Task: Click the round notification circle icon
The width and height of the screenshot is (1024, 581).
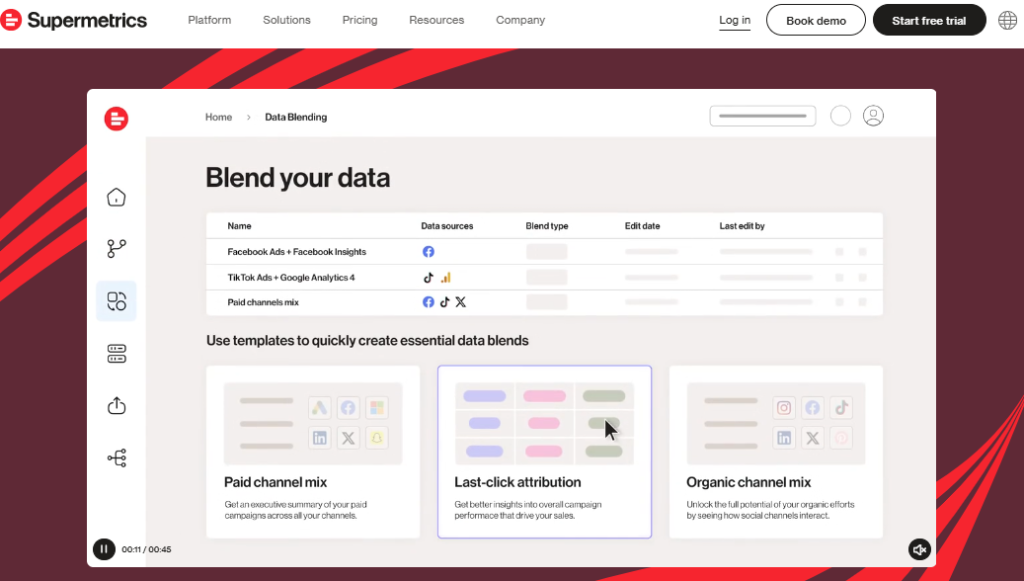Action: tap(840, 116)
